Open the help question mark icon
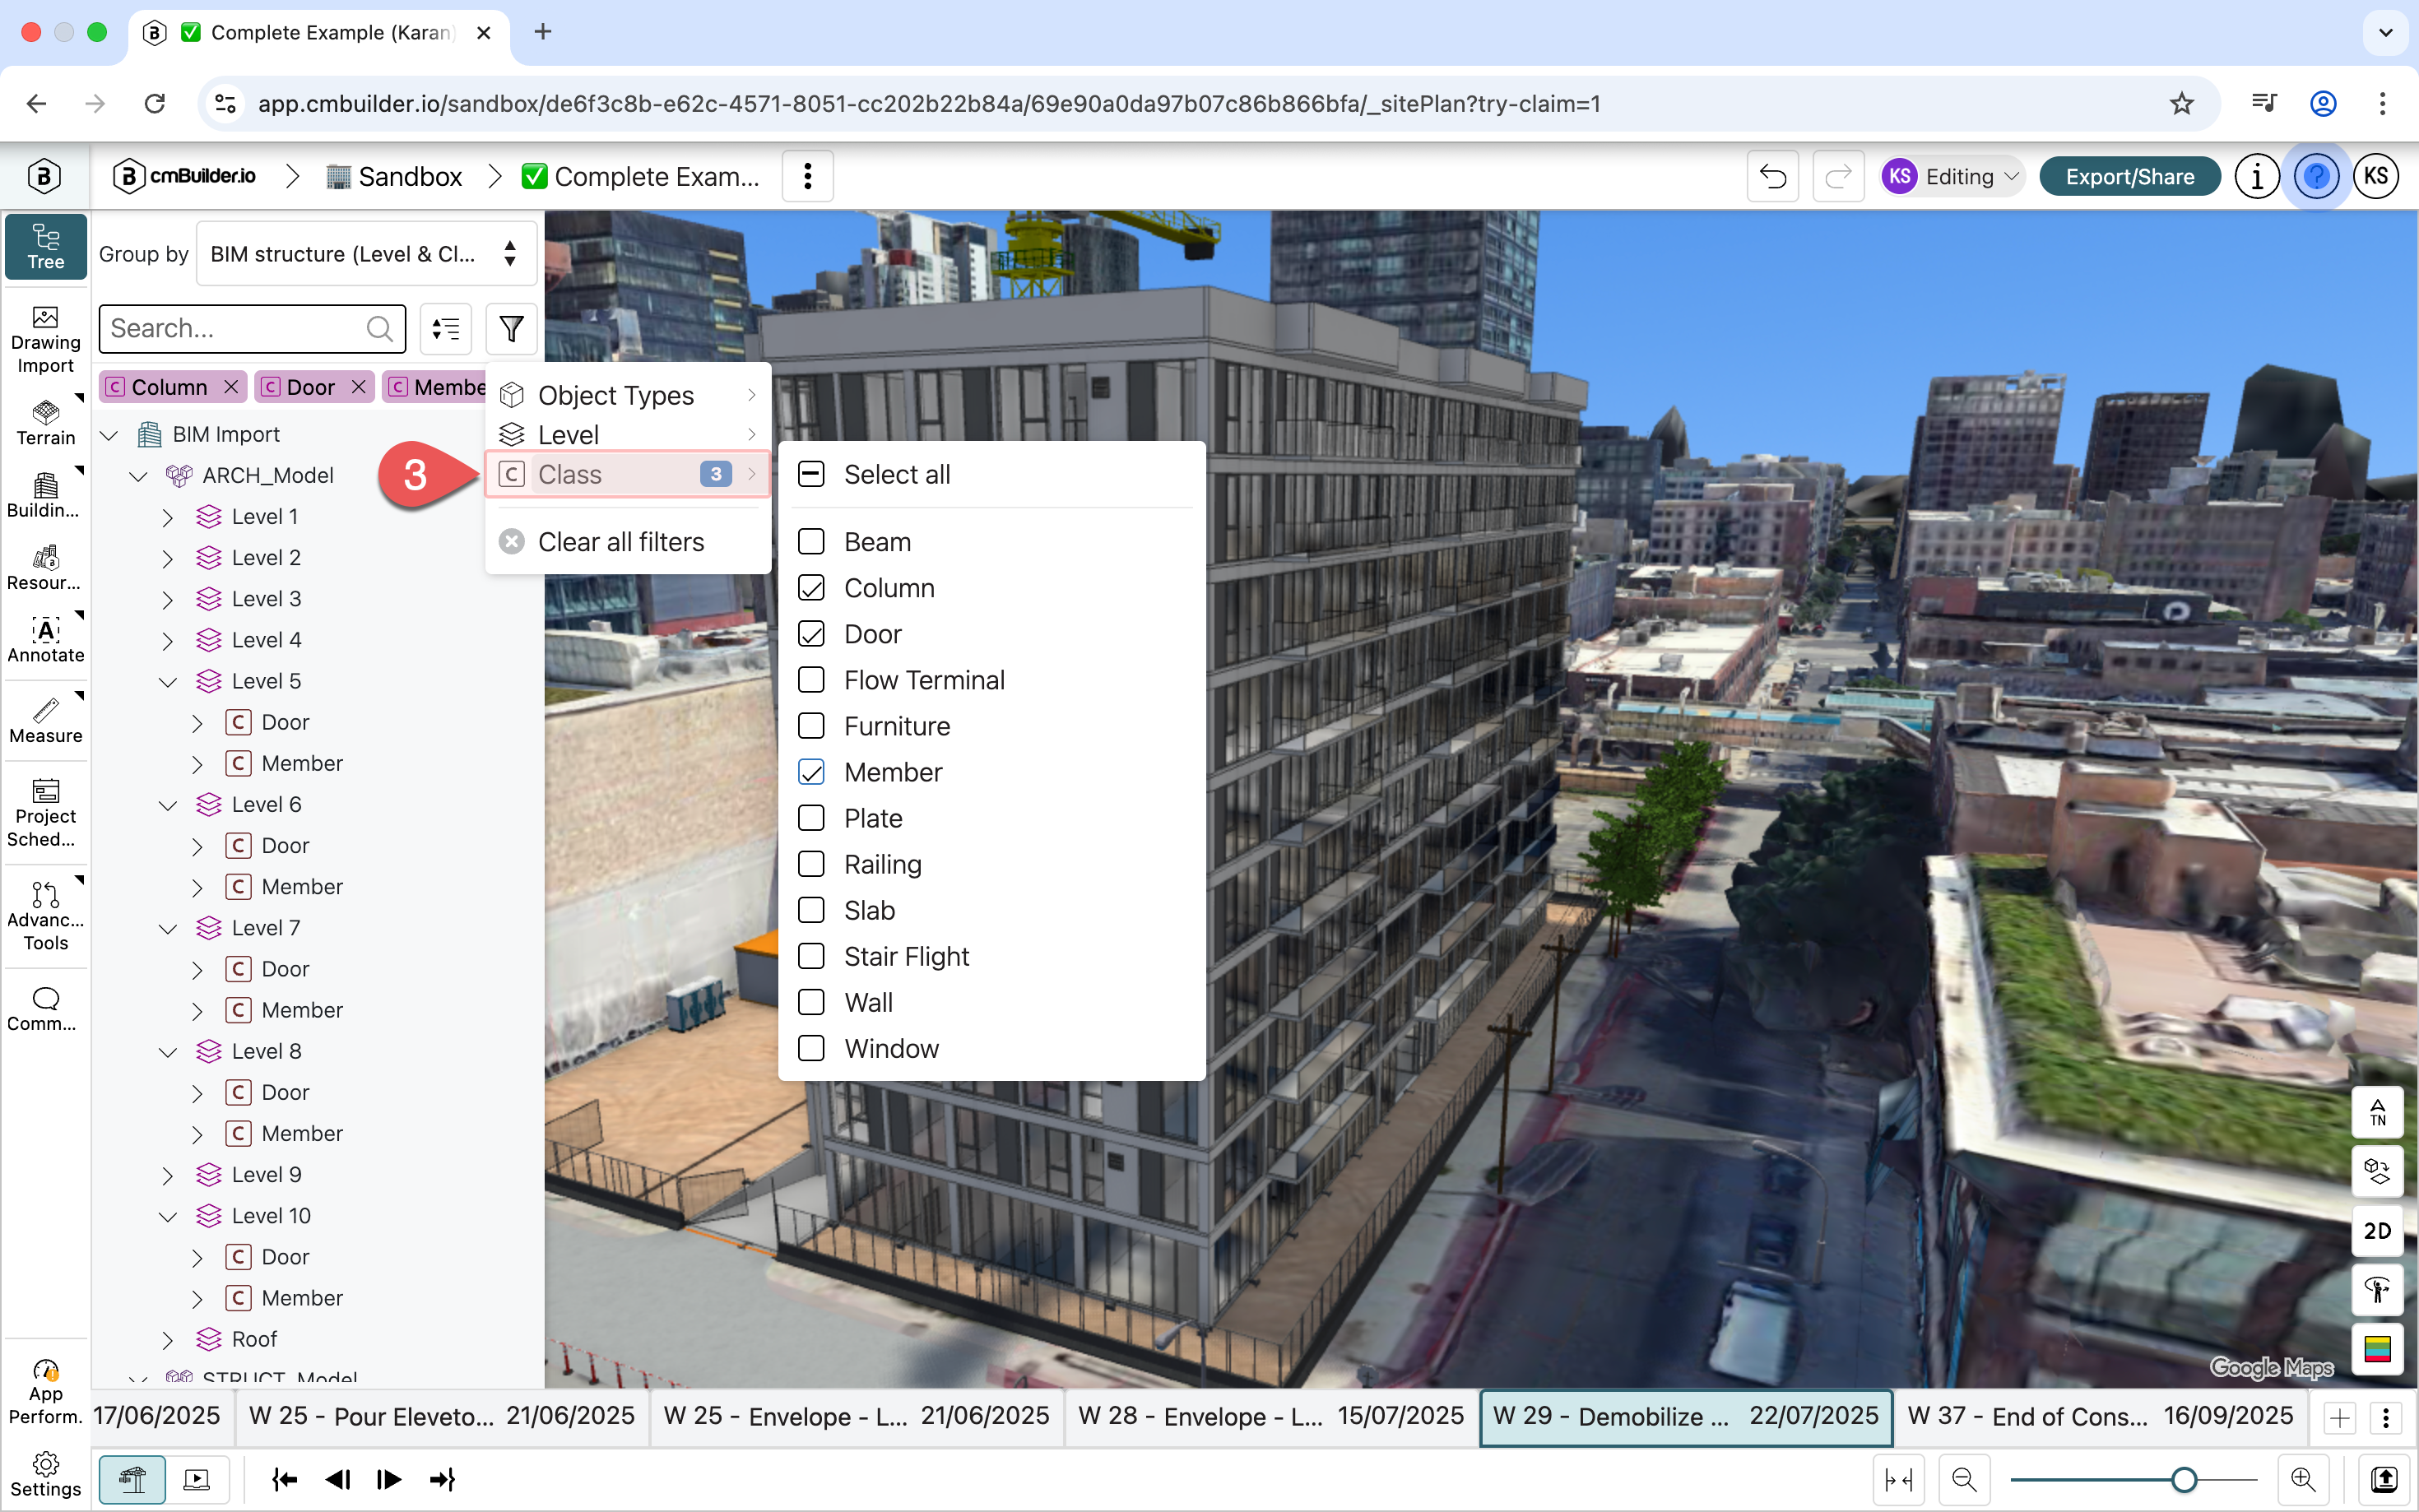2419x1512 pixels. point(2316,177)
